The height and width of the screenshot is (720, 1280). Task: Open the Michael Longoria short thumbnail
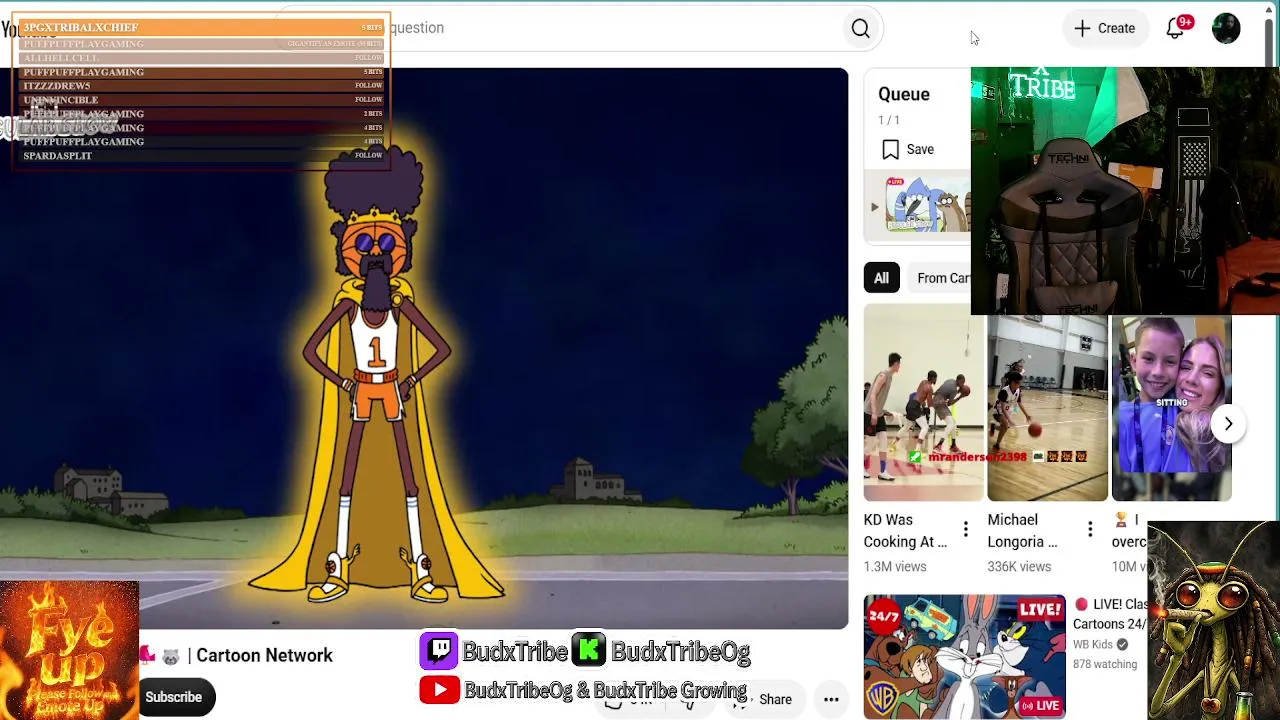pyautogui.click(x=1047, y=408)
